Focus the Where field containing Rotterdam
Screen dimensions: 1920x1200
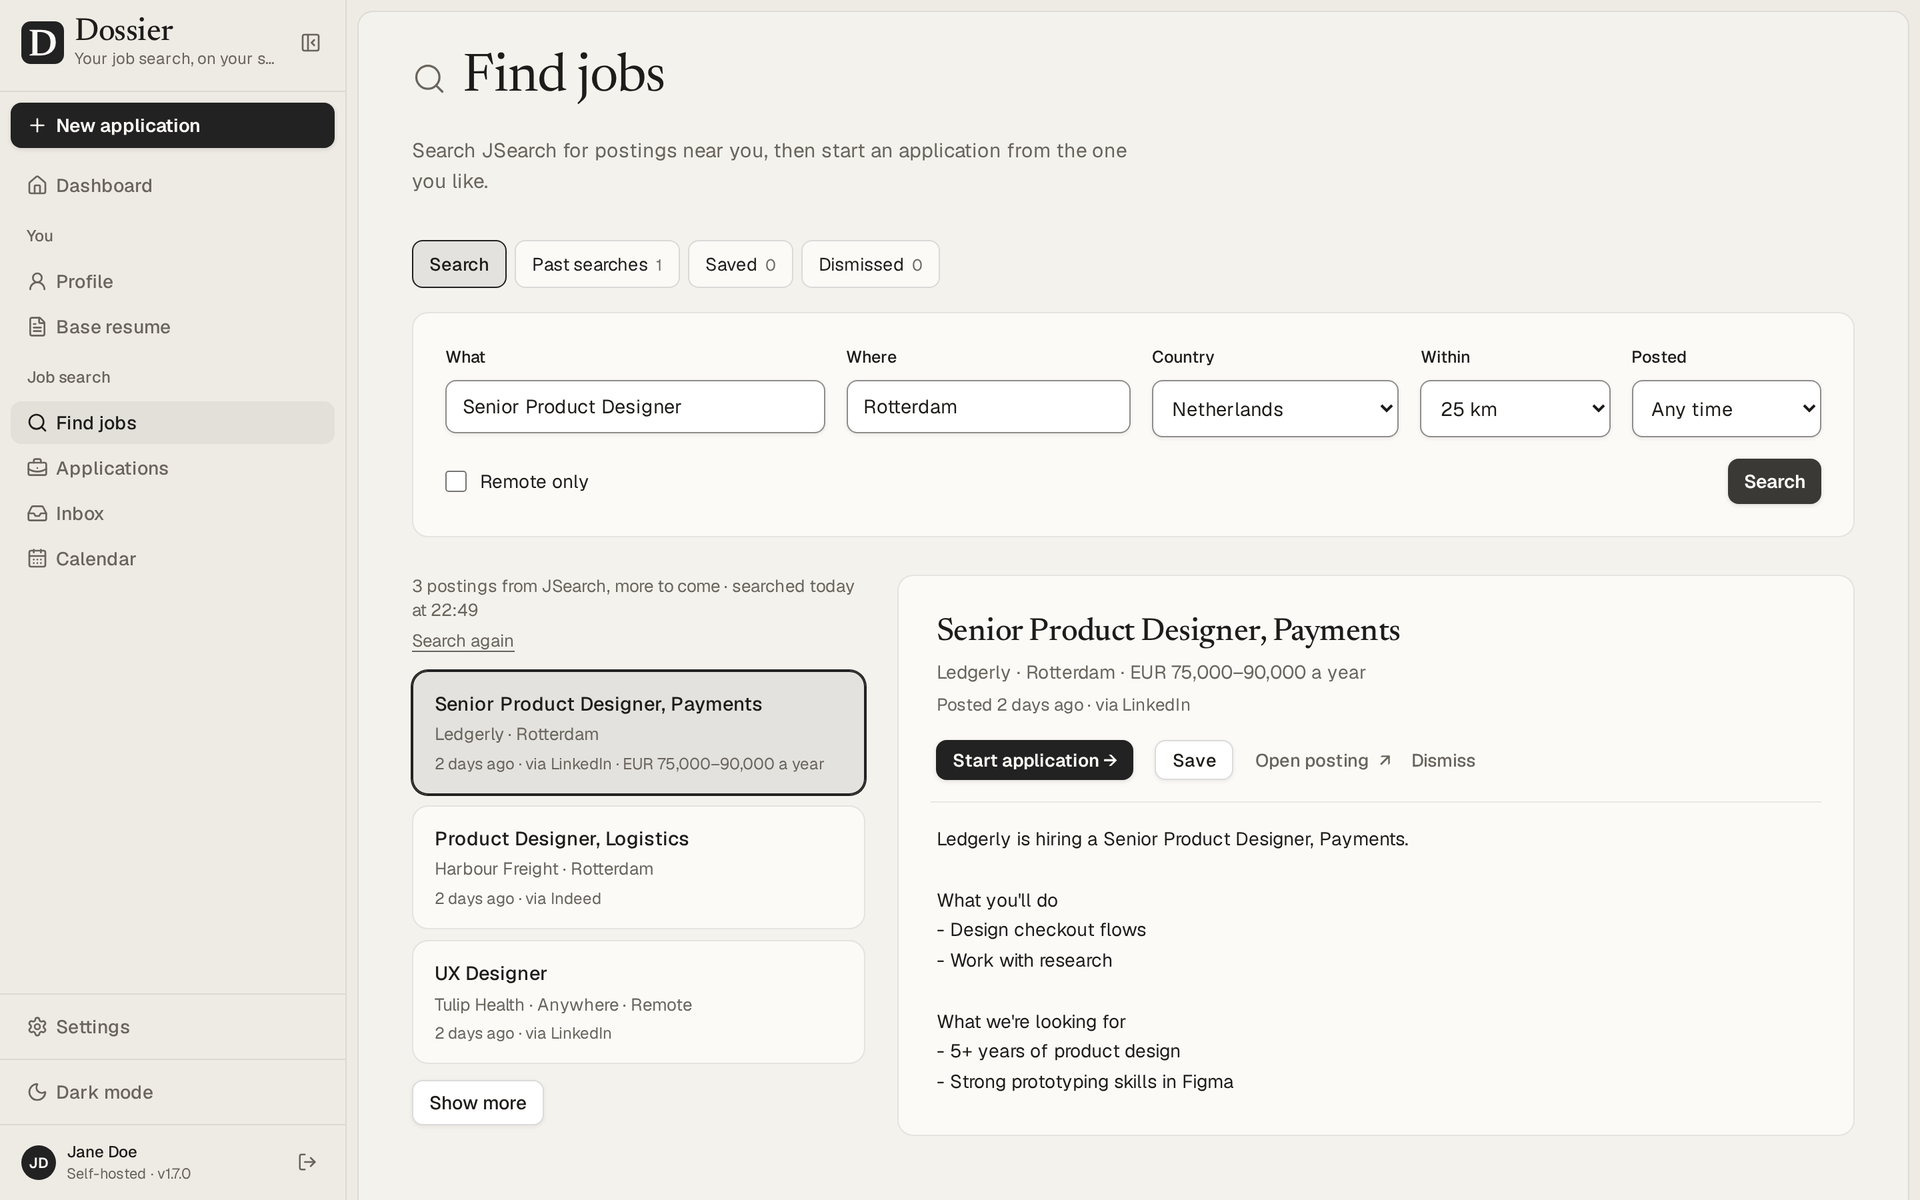click(988, 407)
